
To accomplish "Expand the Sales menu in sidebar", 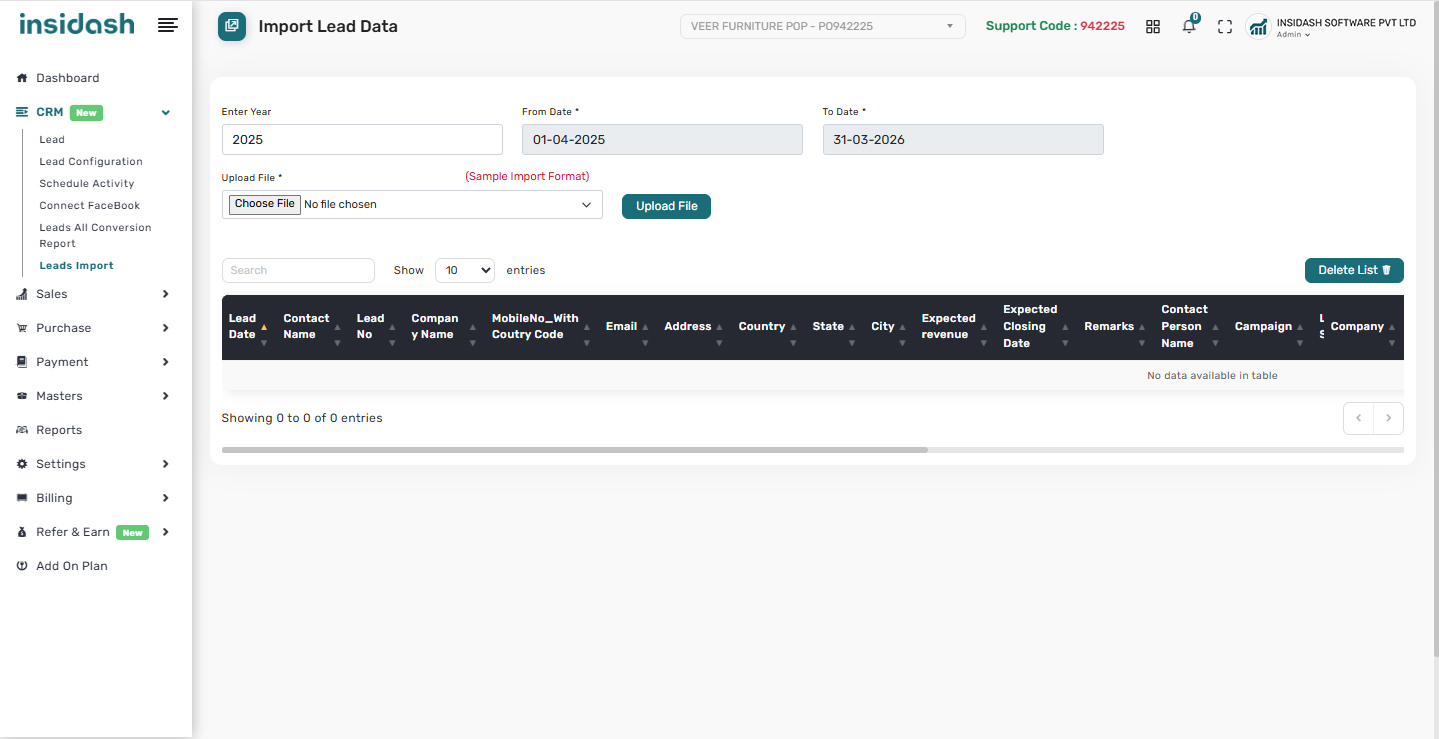I will (x=52, y=294).
